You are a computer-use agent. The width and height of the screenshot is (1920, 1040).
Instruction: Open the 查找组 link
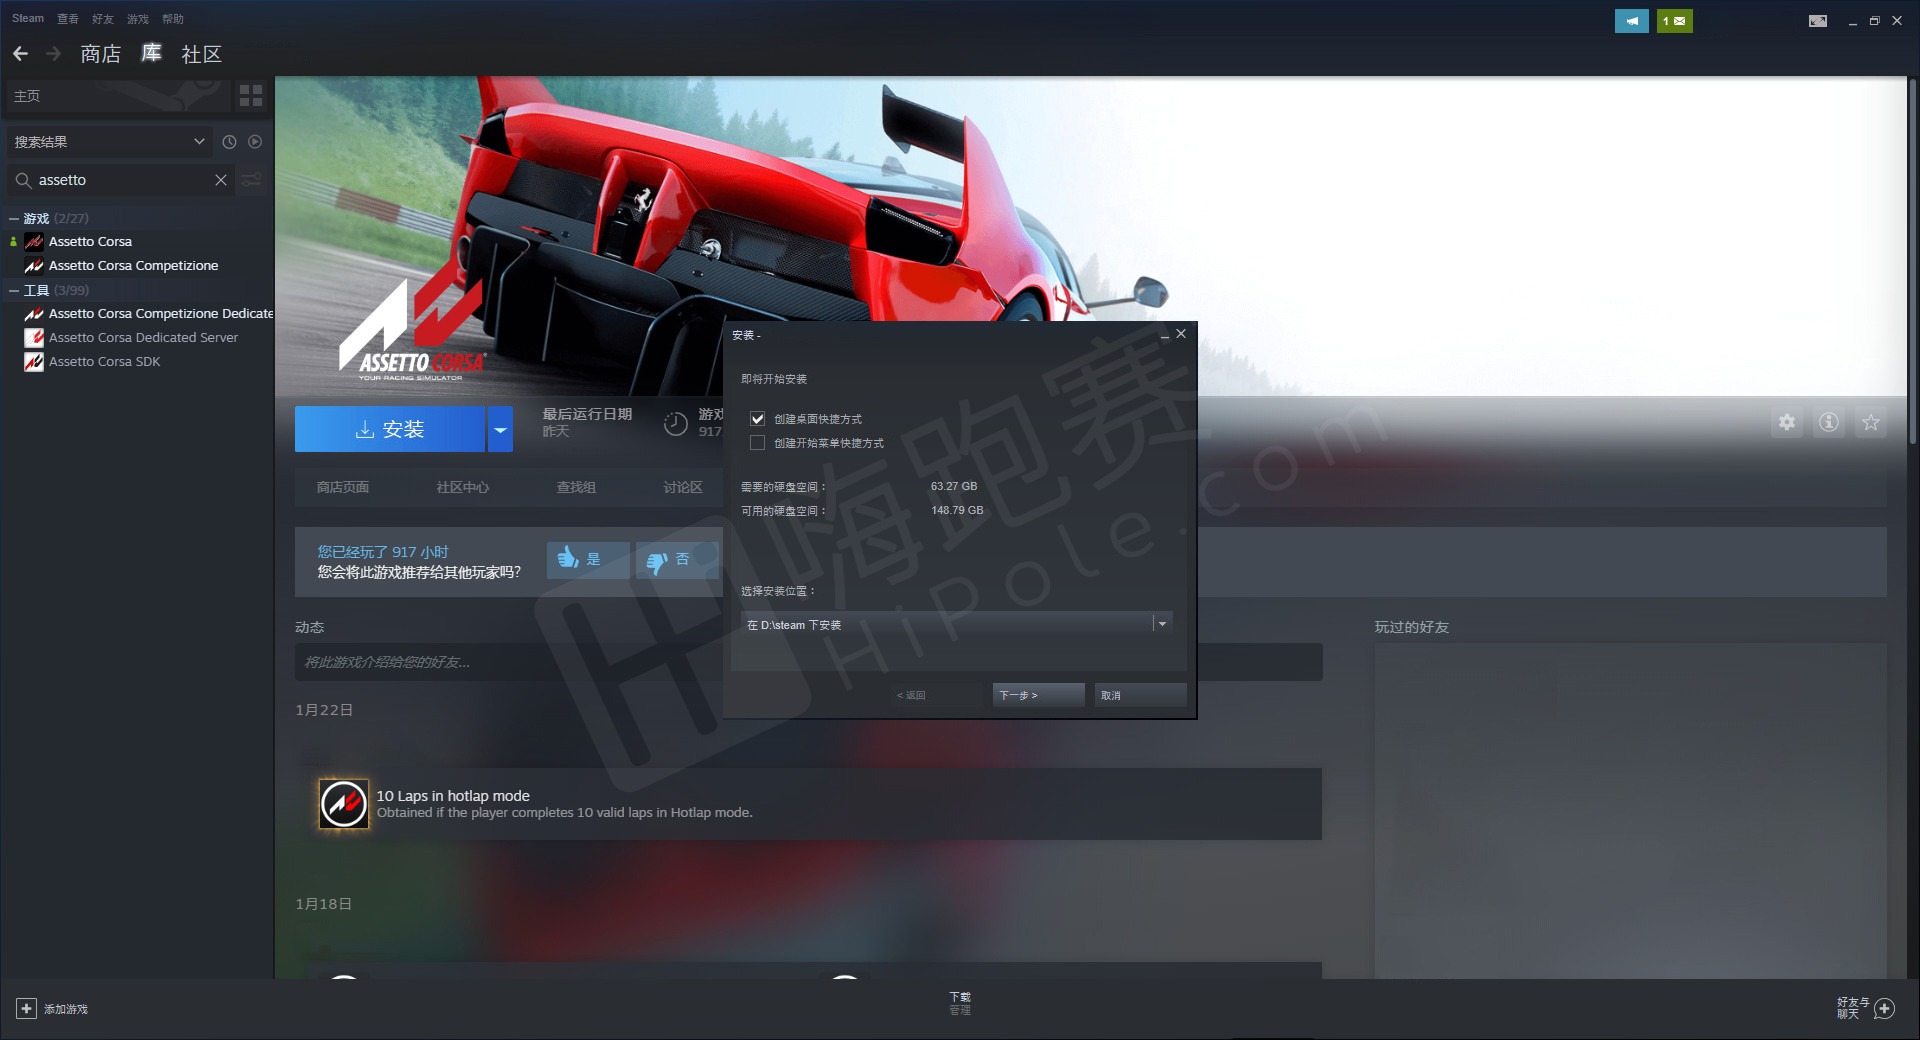pyautogui.click(x=576, y=487)
